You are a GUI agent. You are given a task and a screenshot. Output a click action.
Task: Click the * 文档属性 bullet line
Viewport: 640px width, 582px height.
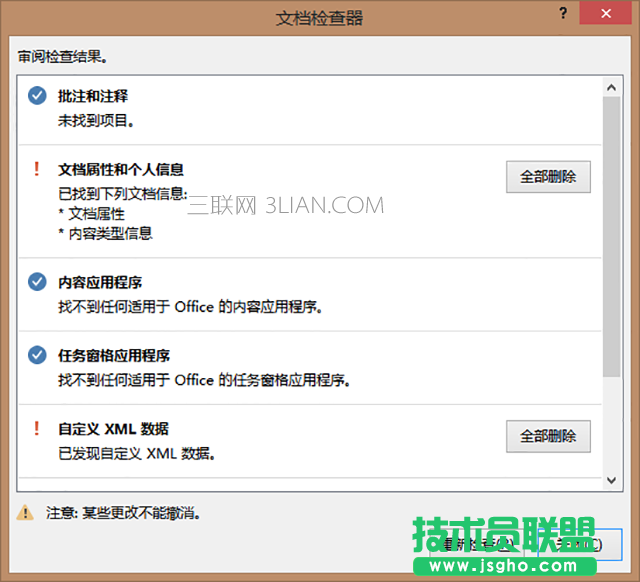tap(91, 213)
